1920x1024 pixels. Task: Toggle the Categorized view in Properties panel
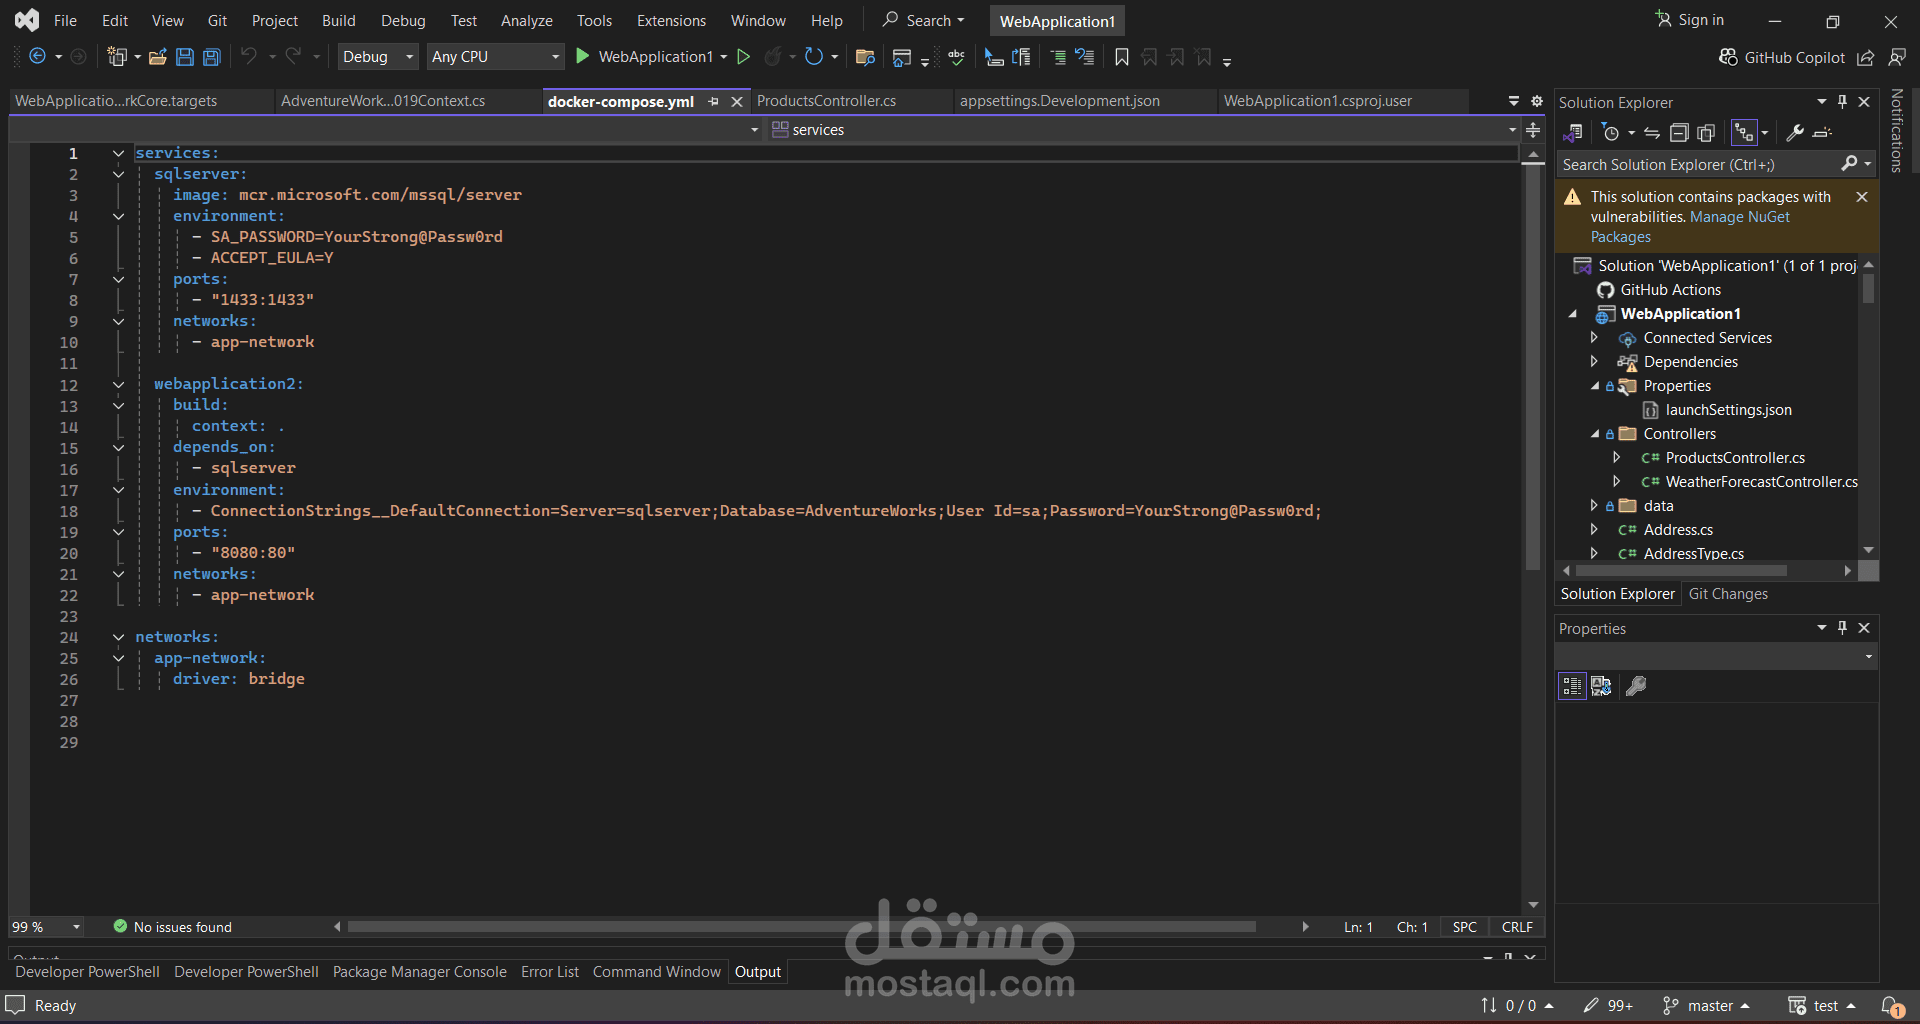(x=1572, y=686)
